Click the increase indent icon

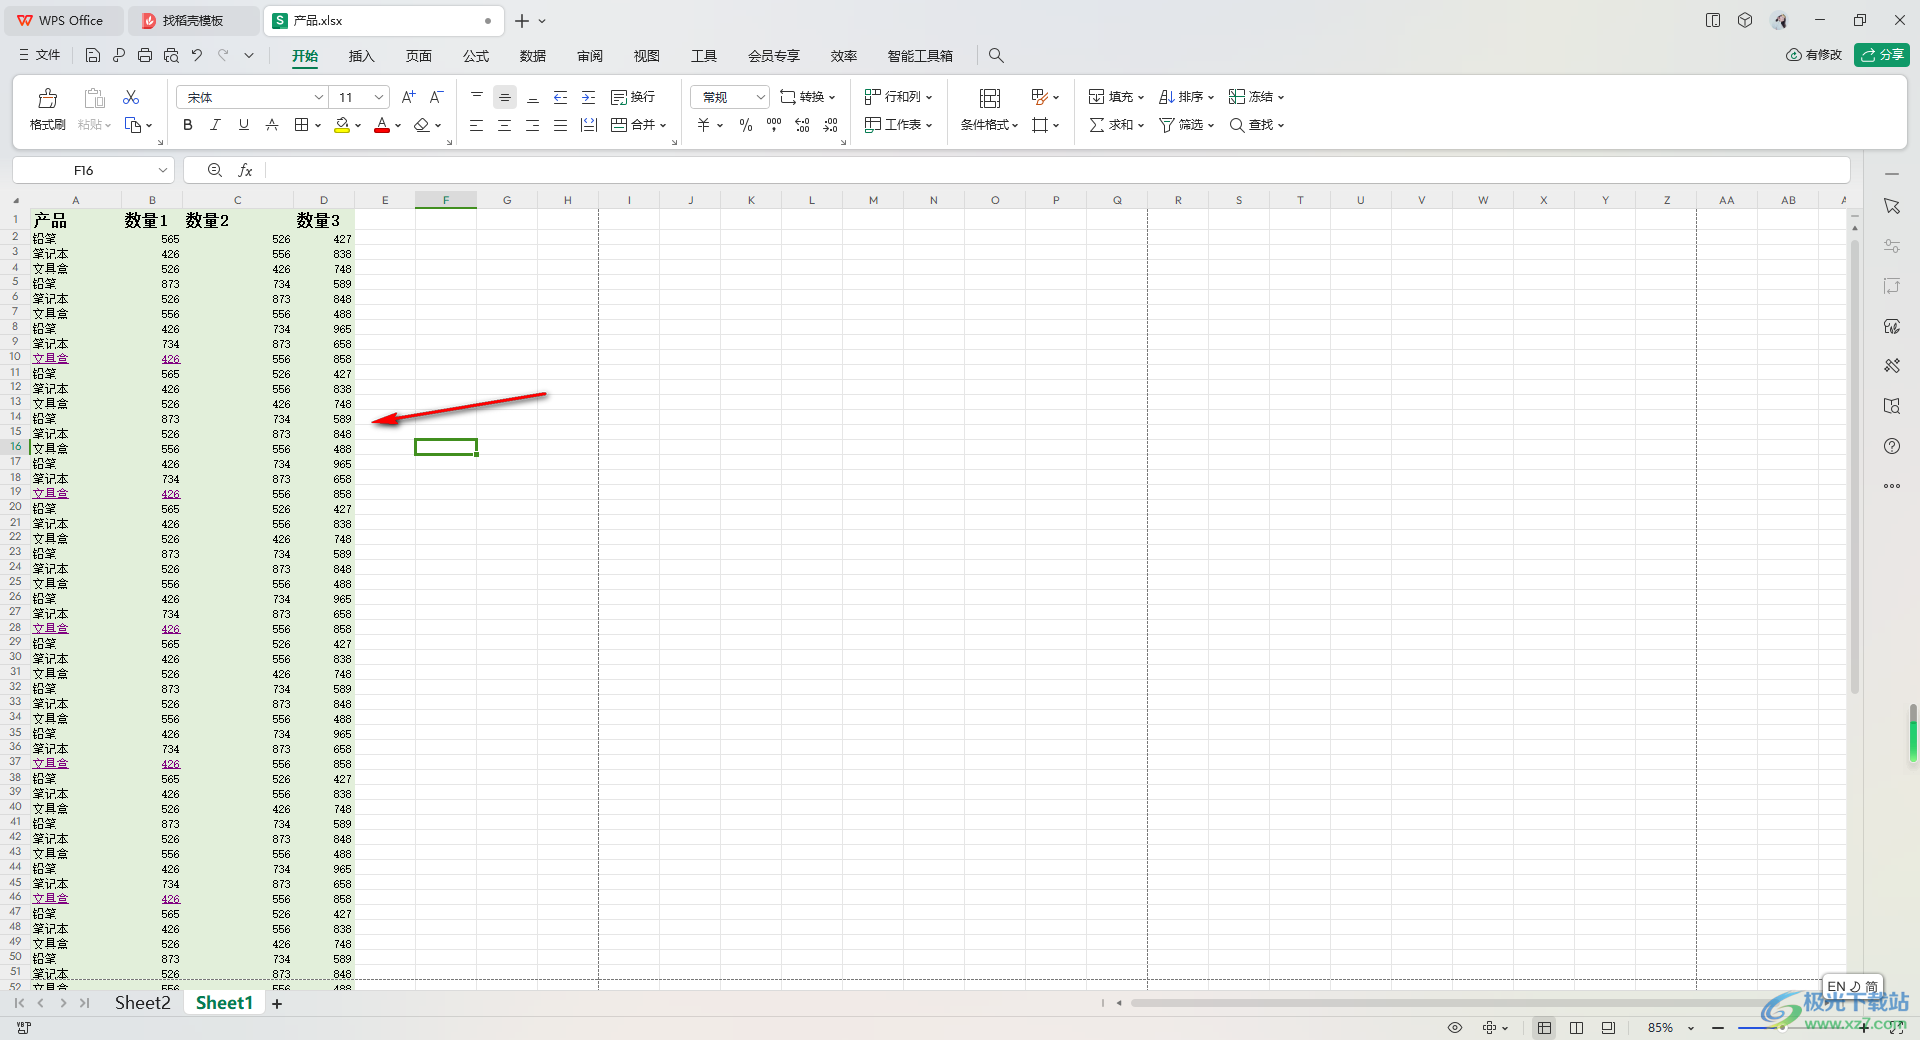click(x=589, y=97)
